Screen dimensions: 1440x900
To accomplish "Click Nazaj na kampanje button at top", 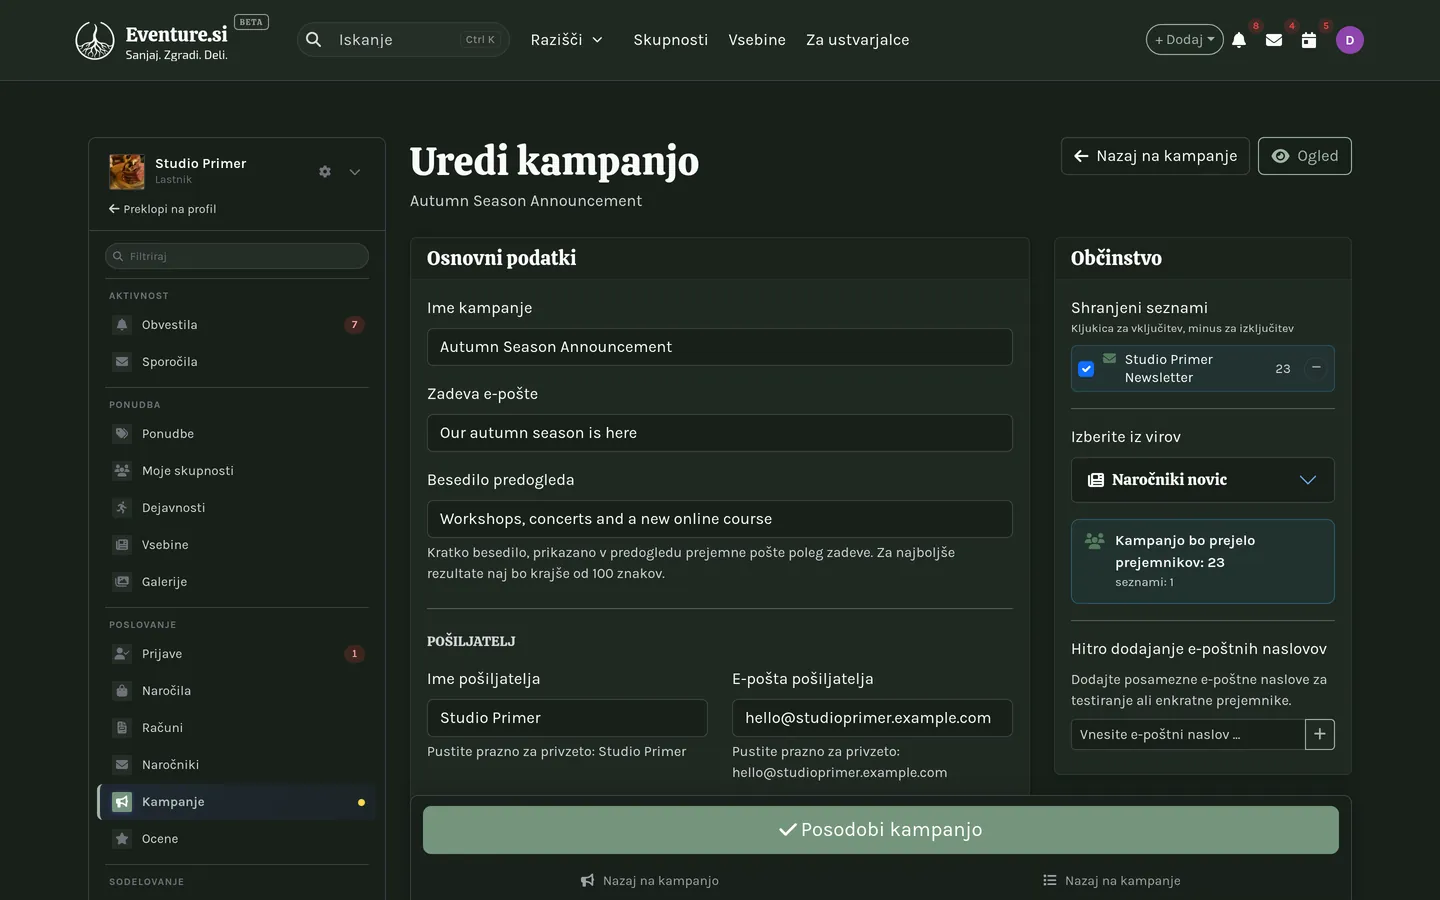I will tap(1155, 156).
